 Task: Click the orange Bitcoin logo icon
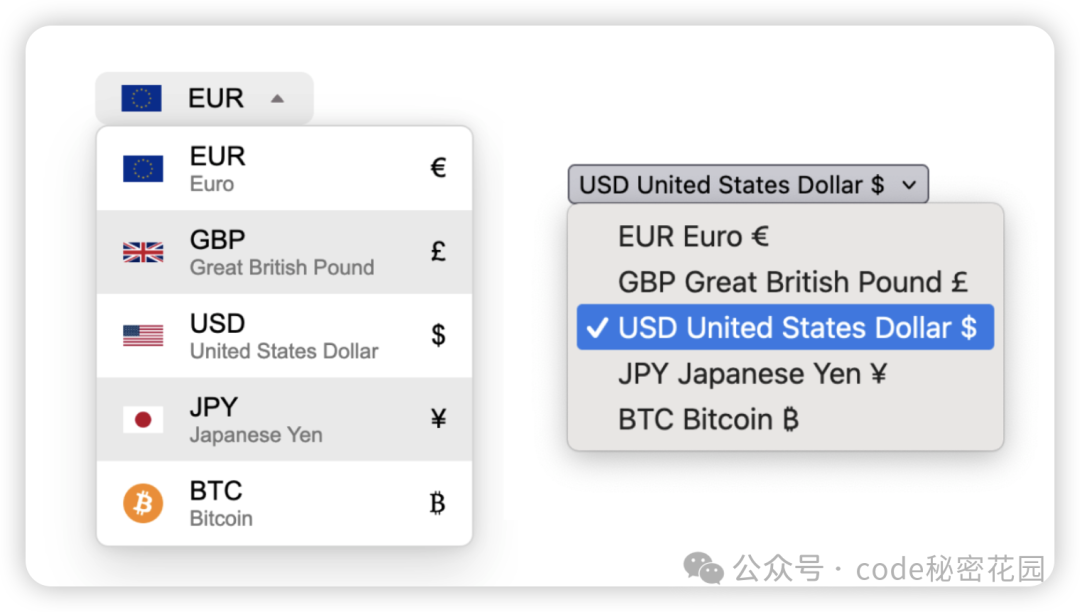(143, 503)
